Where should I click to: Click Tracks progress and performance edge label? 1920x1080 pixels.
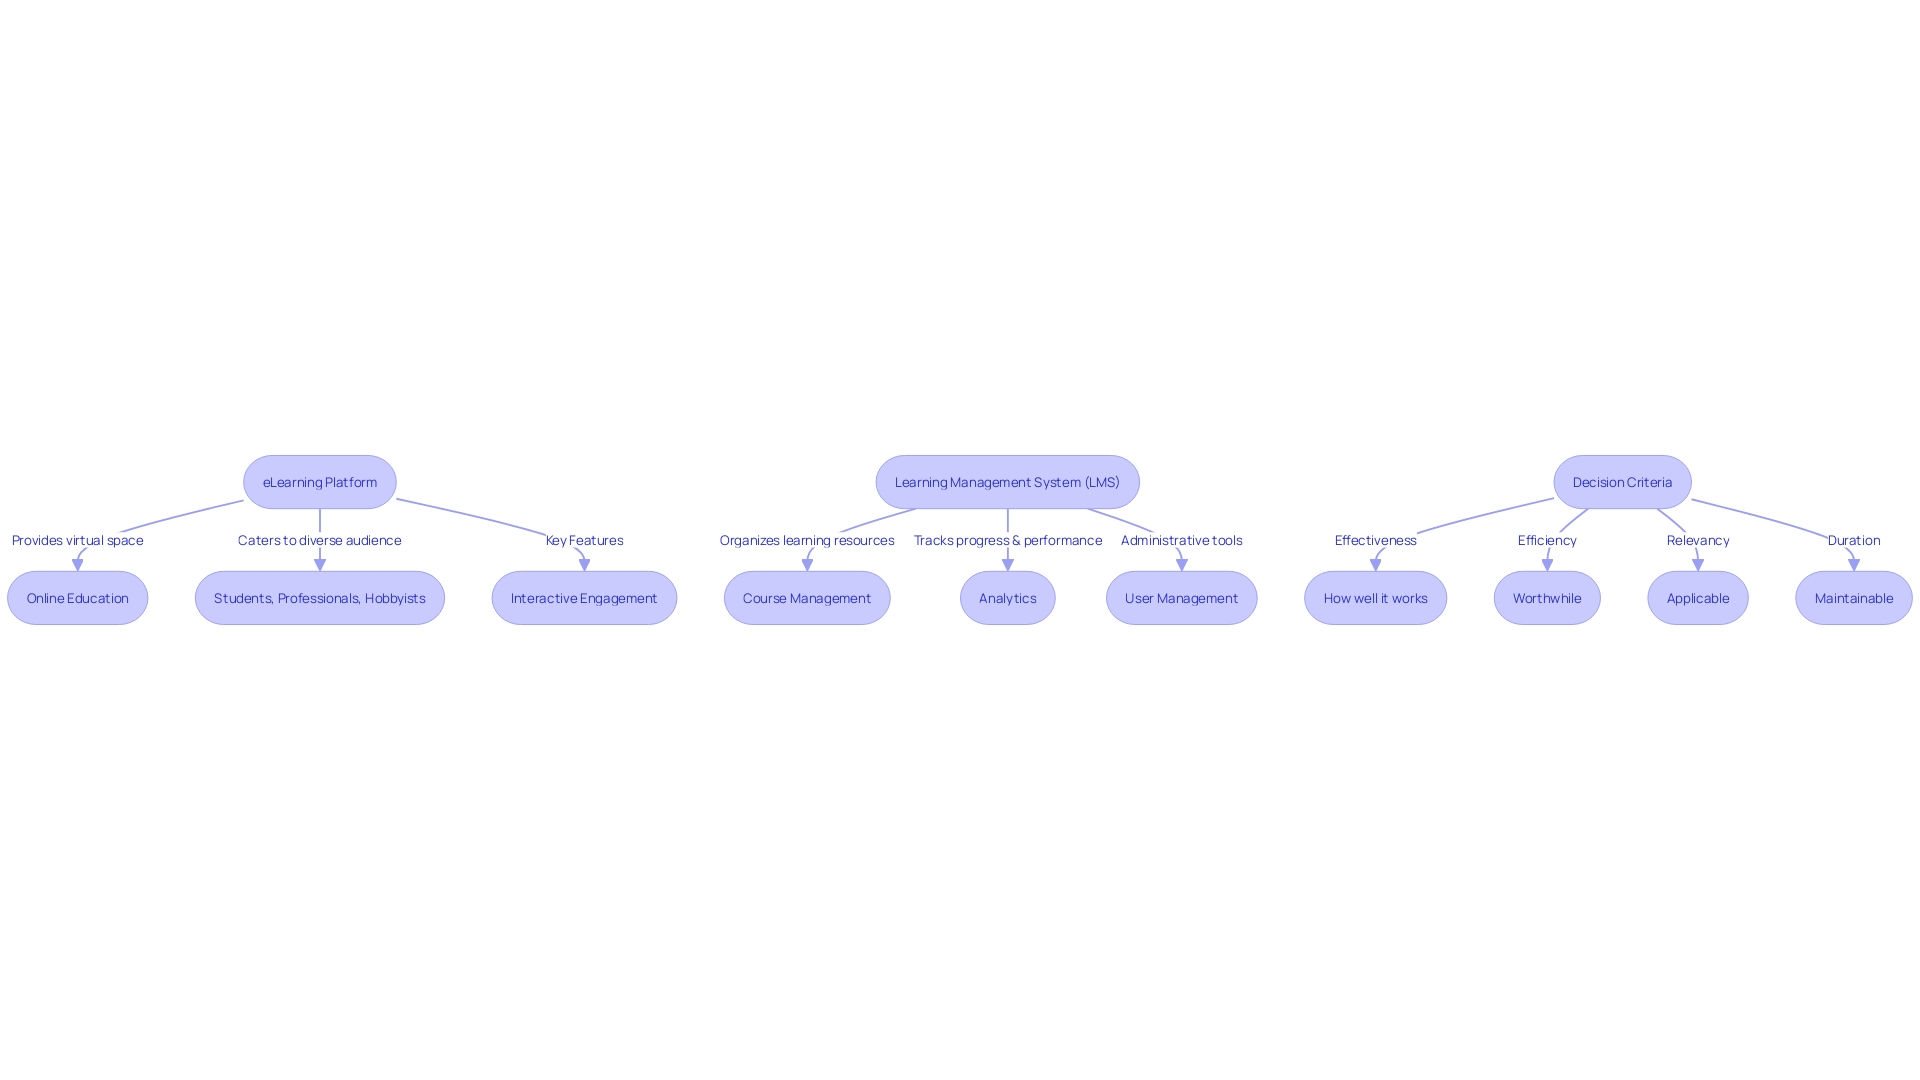(x=1007, y=538)
